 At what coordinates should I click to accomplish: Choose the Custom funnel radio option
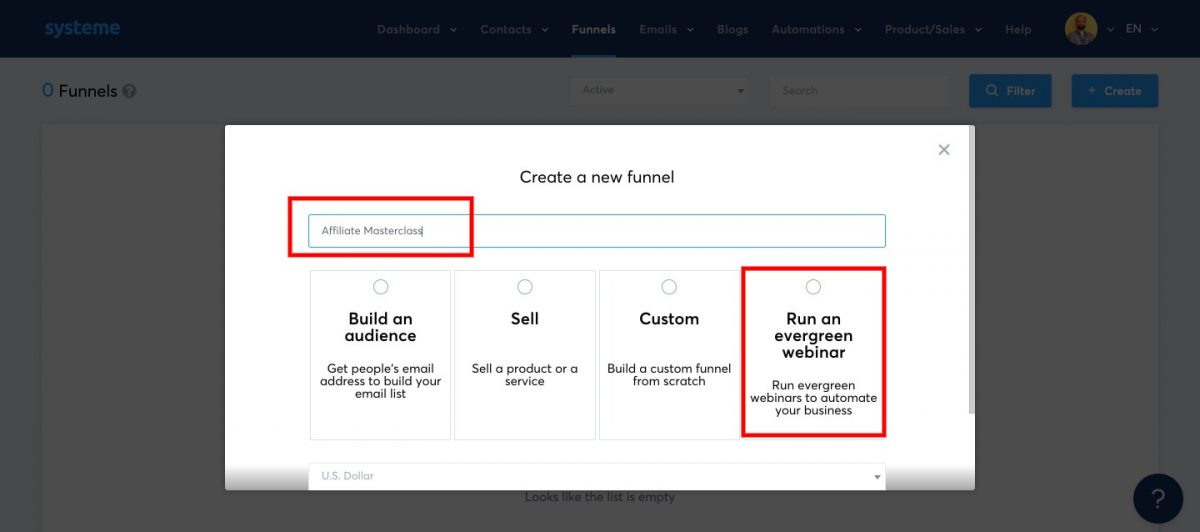669,287
